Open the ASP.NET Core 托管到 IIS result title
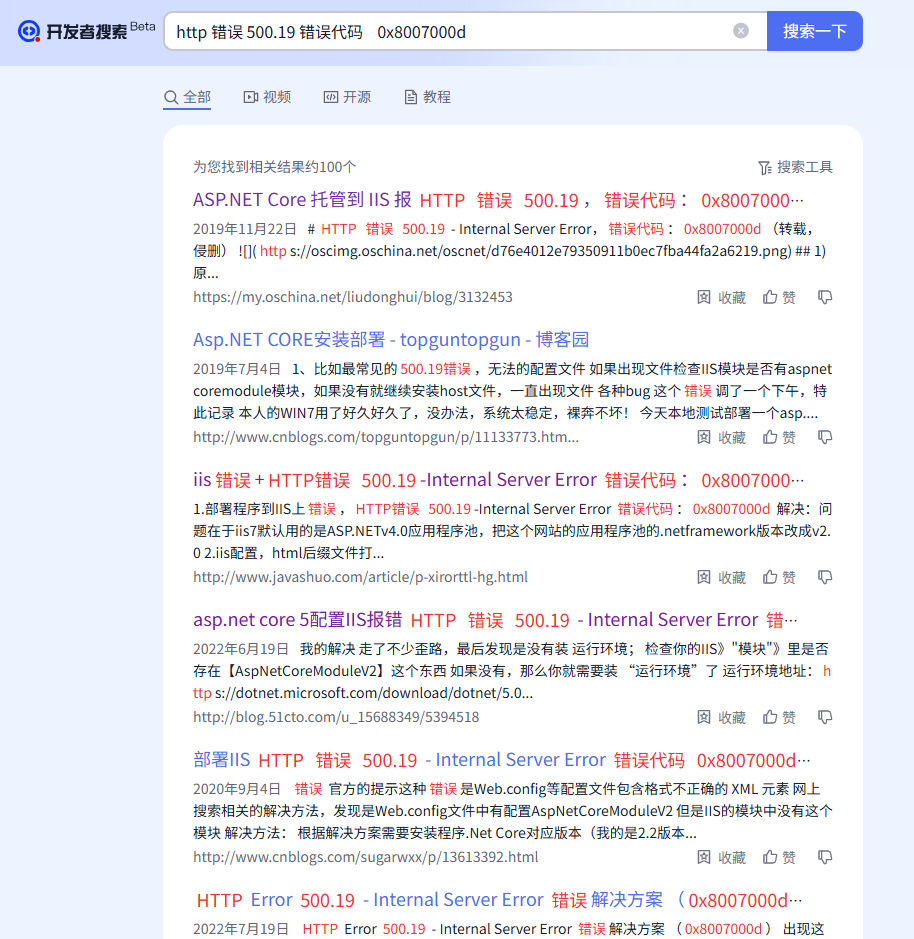 coord(498,200)
